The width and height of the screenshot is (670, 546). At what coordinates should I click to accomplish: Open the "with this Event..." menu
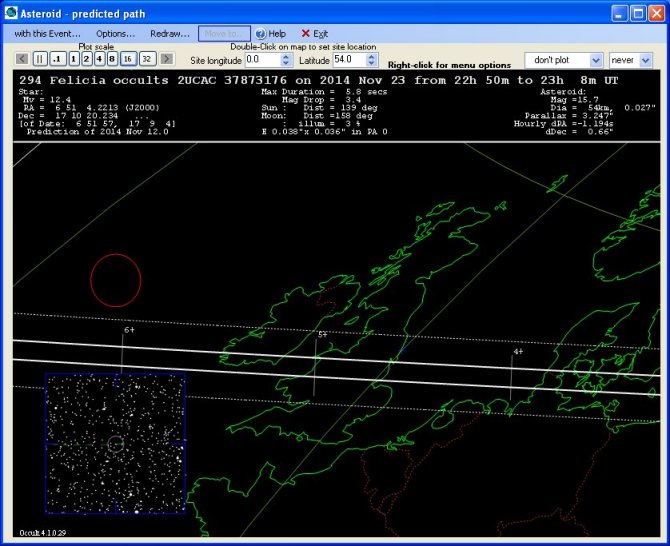46,33
